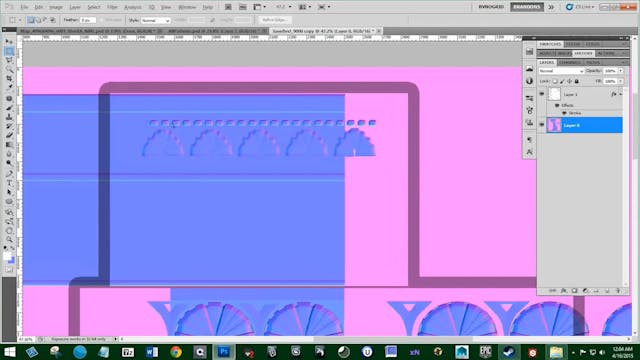Click the Feather input field
Screen dimensions: 640x360
tap(87, 20)
